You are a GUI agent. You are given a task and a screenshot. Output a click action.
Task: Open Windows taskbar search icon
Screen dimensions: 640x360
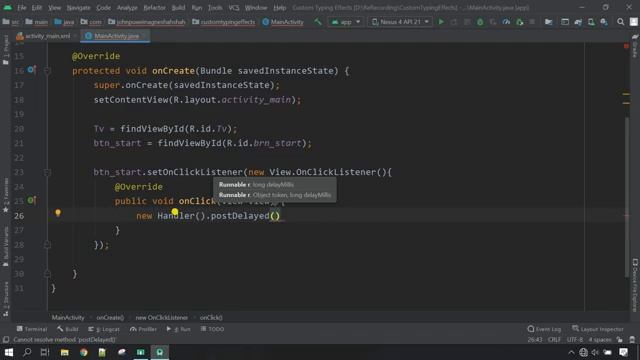[x=27, y=352]
